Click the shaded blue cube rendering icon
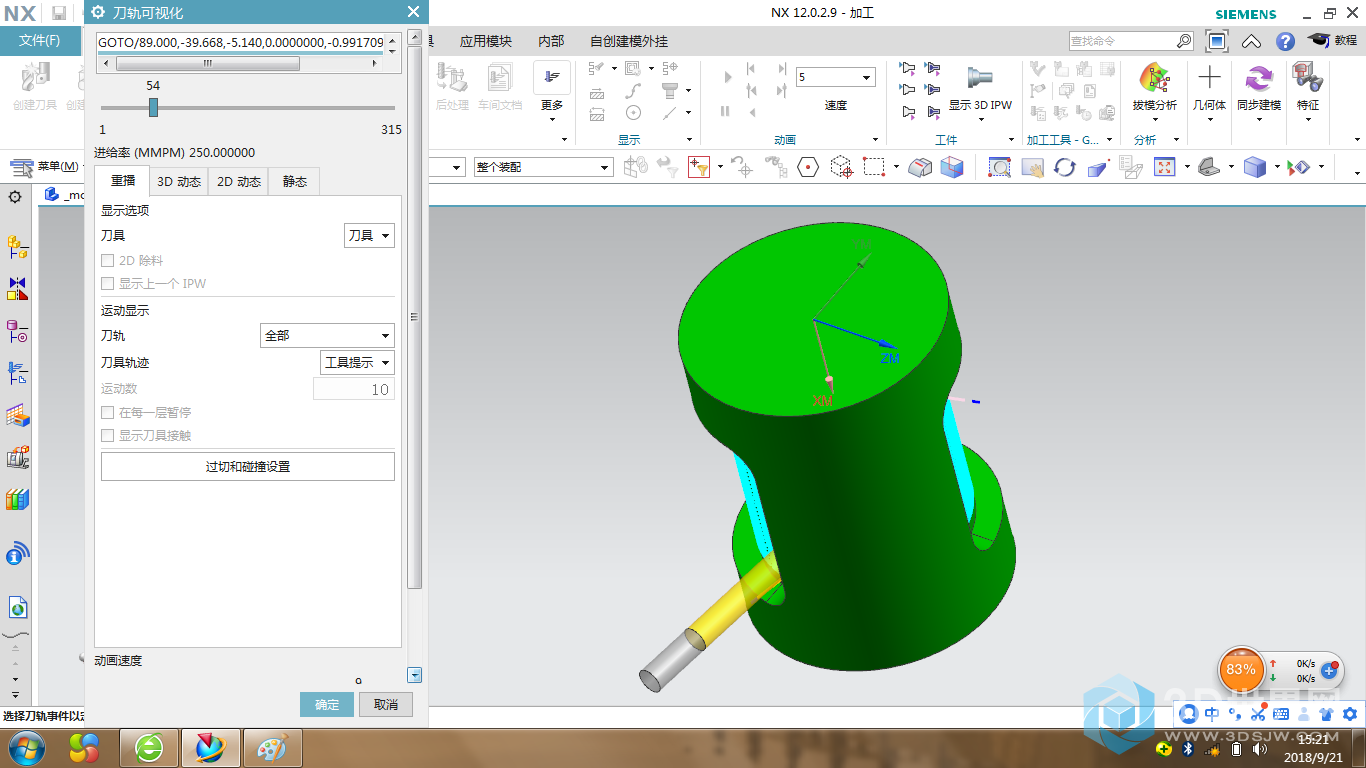The image size is (1366, 768). point(1254,167)
